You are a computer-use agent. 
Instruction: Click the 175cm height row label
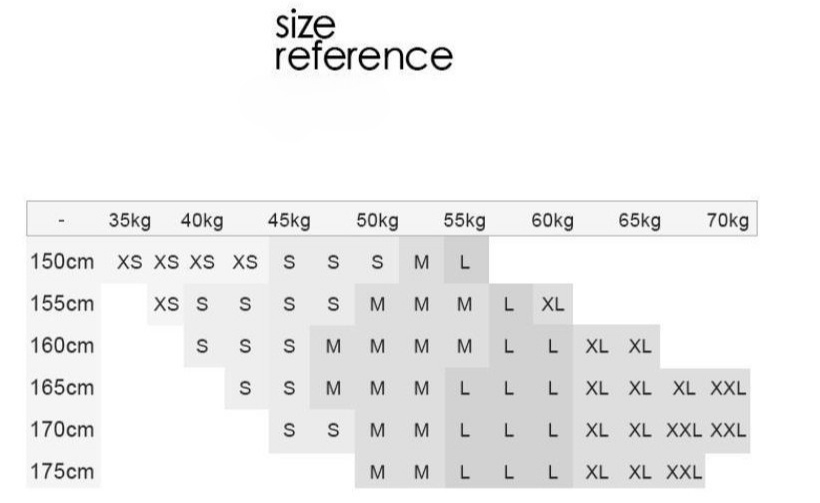62,471
